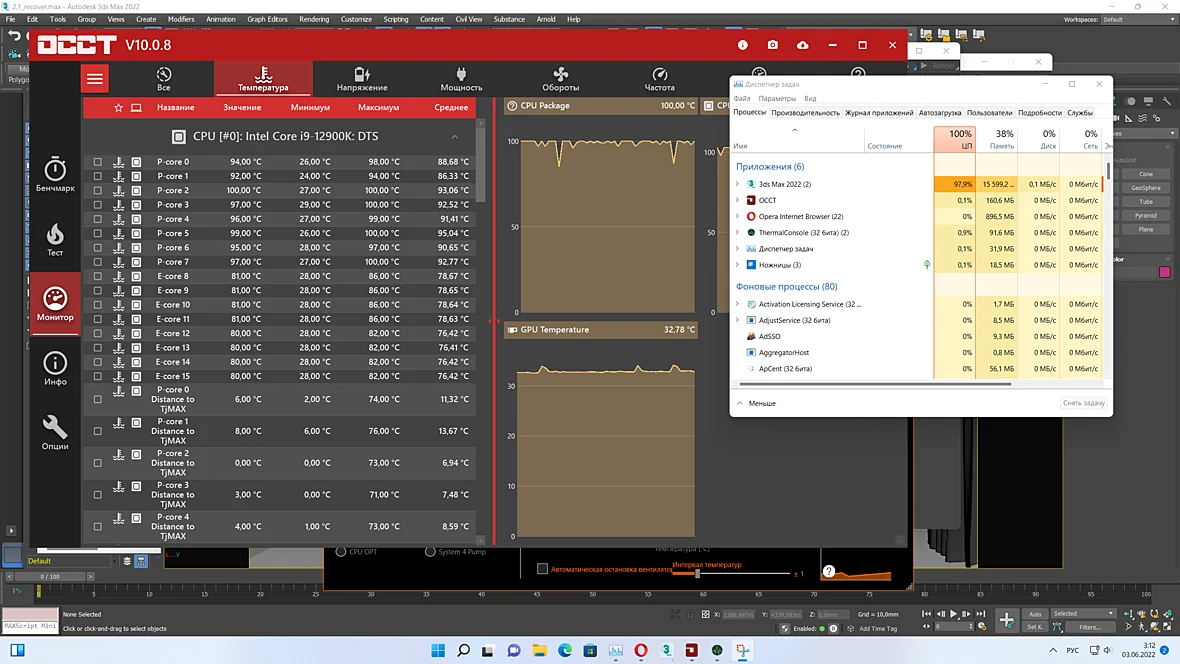Click the Cone primitive button
This screenshot has width=1180, height=664.
(1145, 174)
